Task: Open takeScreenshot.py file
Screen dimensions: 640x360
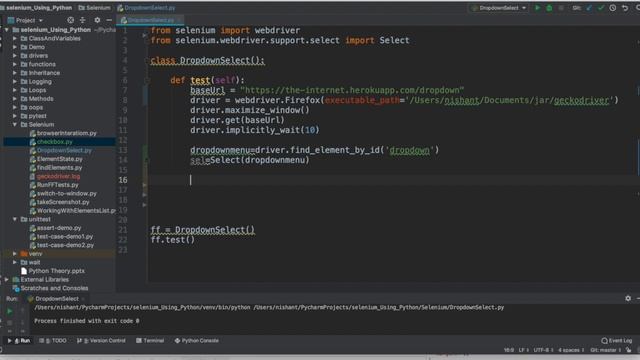Action: click(63, 202)
